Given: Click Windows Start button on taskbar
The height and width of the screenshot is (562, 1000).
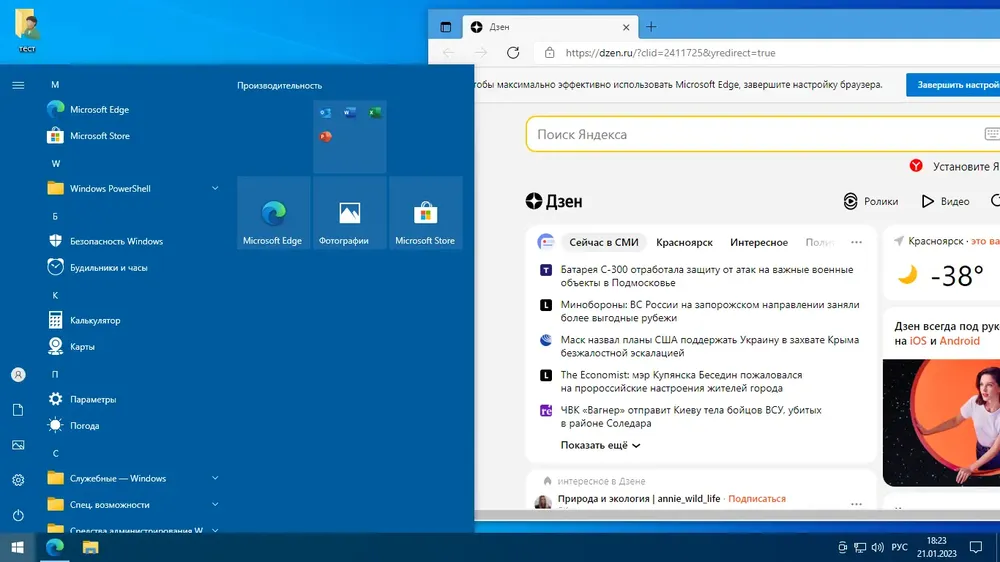Looking at the screenshot, I should coord(18,547).
